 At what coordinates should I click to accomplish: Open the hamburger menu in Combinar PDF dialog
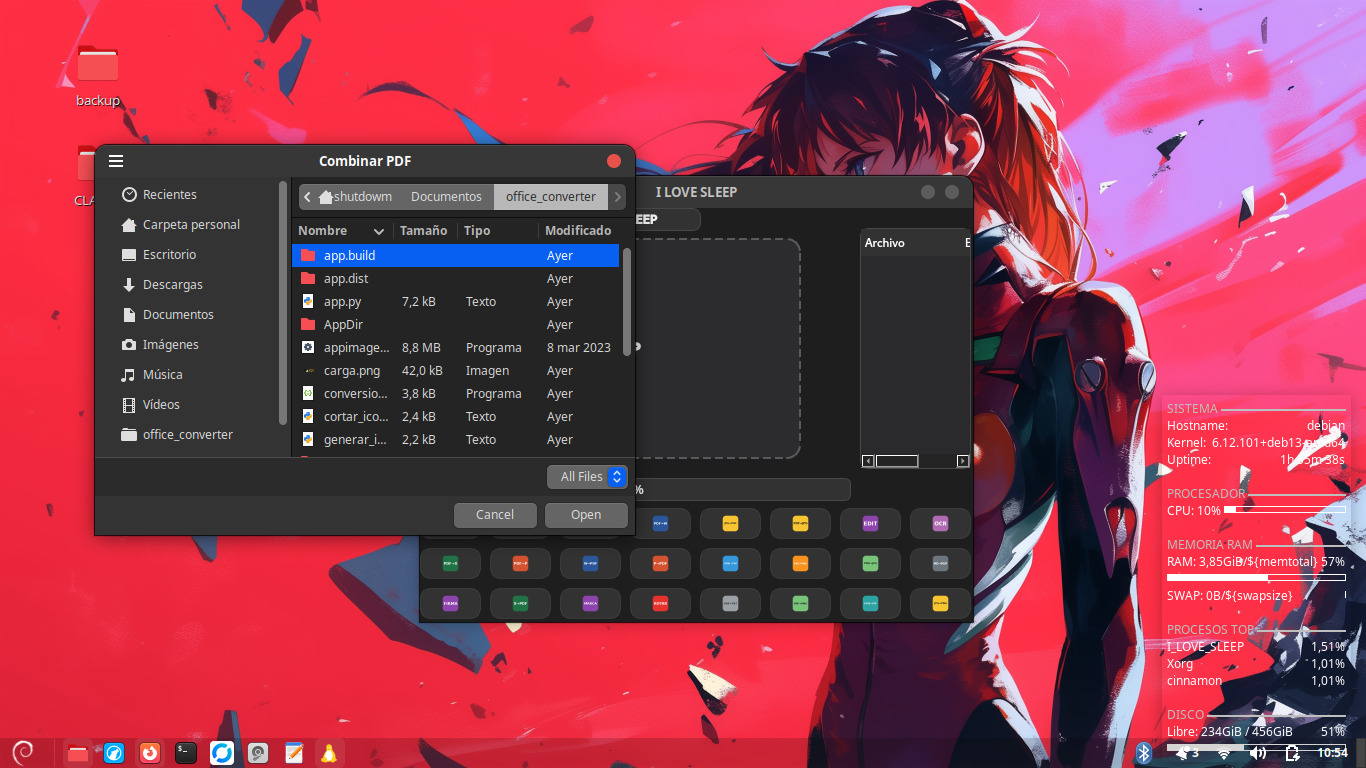116,161
